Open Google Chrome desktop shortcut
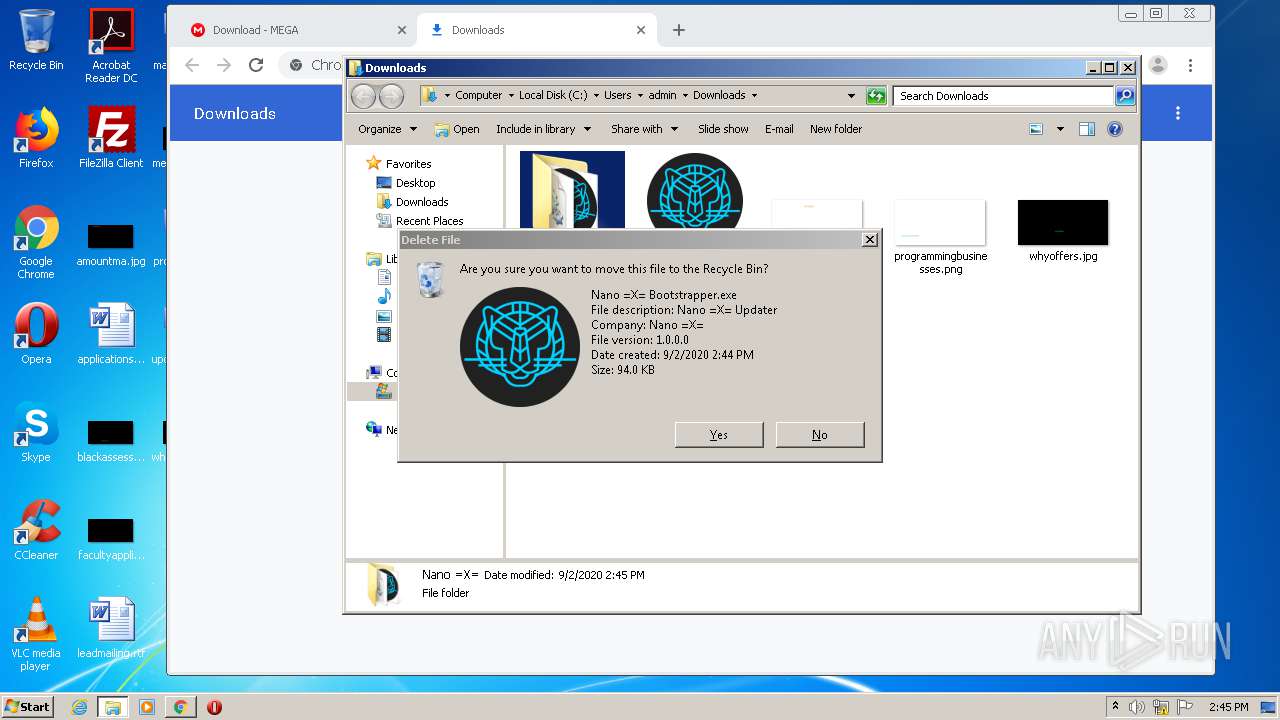The height and width of the screenshot is (720, 1280). 36,242
